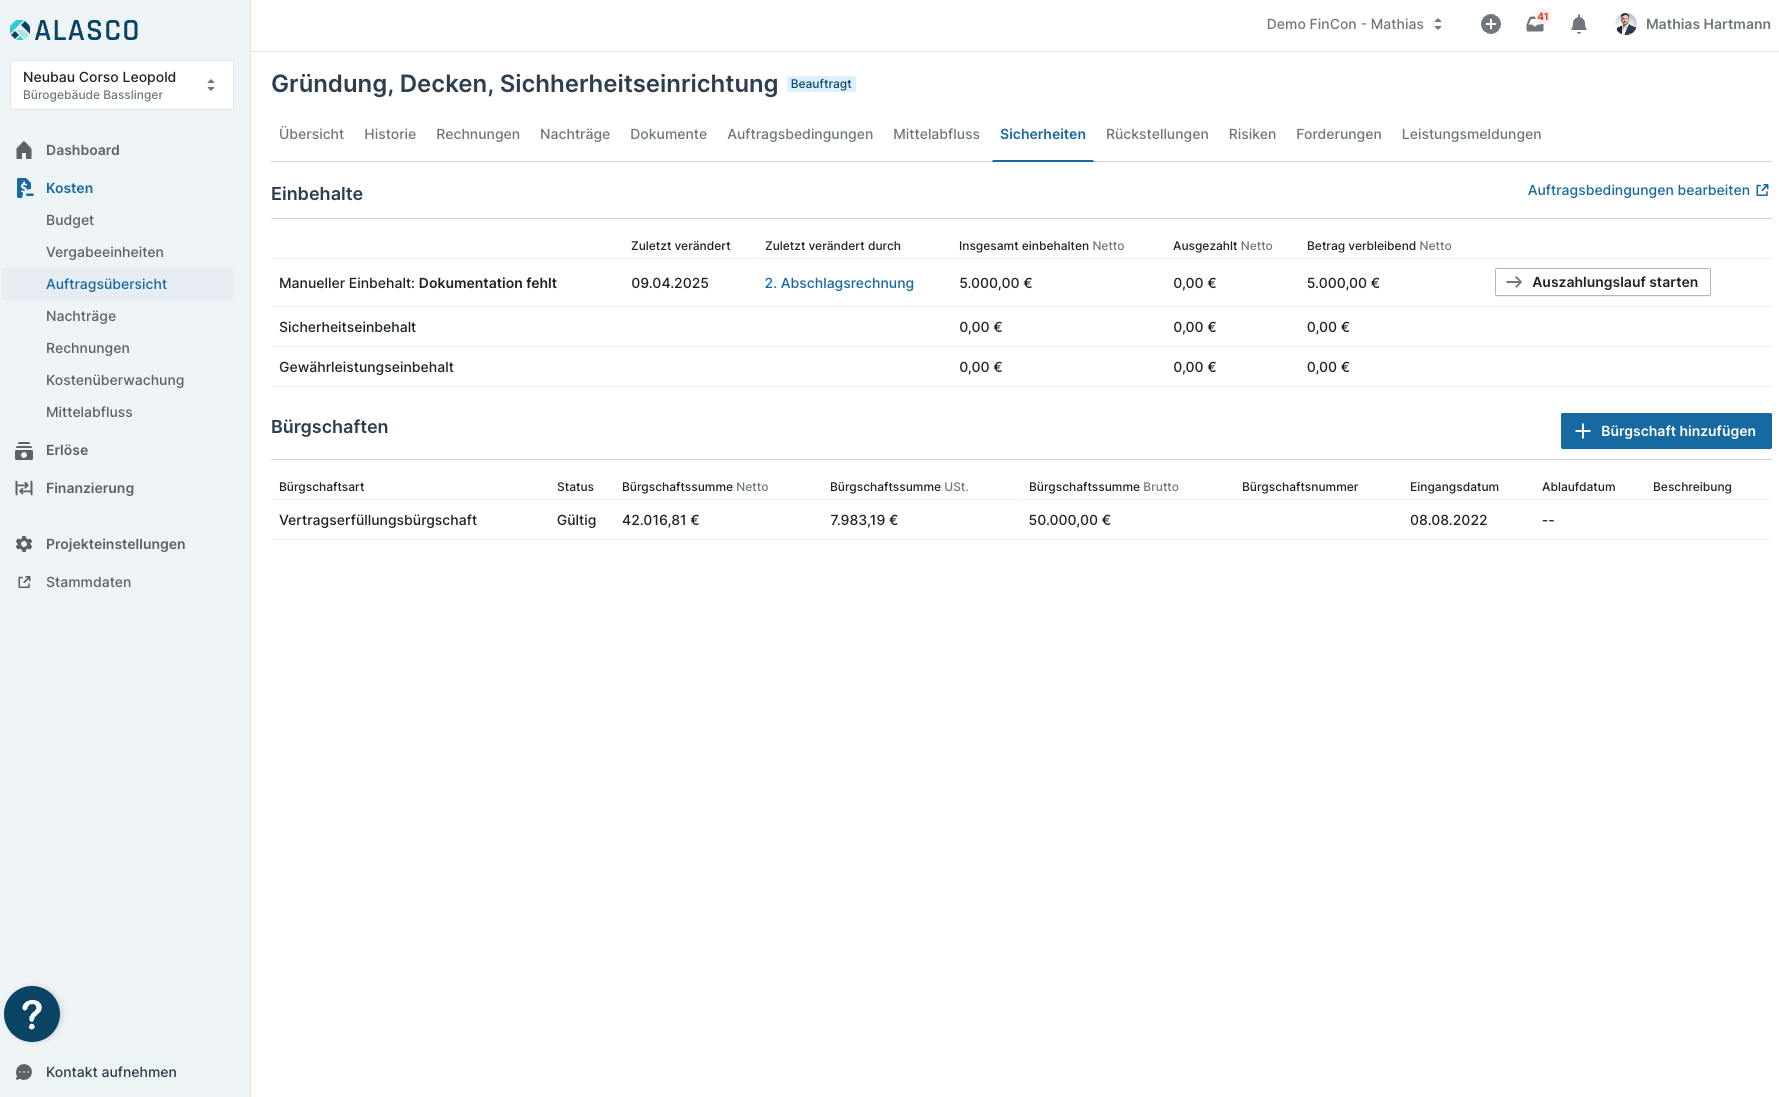The width and height of the screenshot is (1779, 1097).
Task: Switch to the Rückstellungen tab
Action: (x=1156, y=134)
